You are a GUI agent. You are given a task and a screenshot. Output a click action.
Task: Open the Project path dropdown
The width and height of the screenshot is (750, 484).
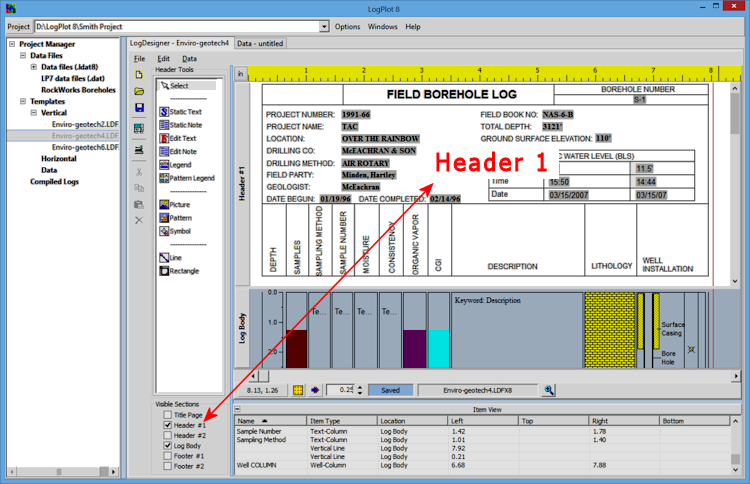[x=324, y=27]
